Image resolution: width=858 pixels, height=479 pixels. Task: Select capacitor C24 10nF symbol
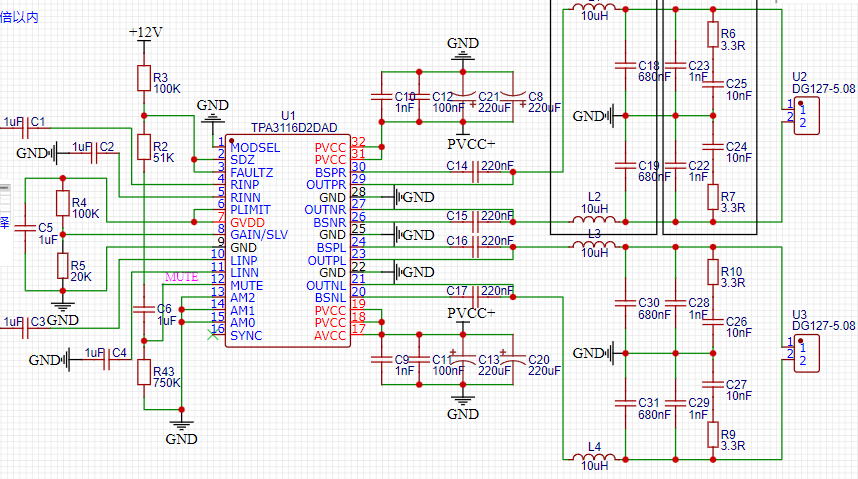pyautogui.click(x=712, y=147)
